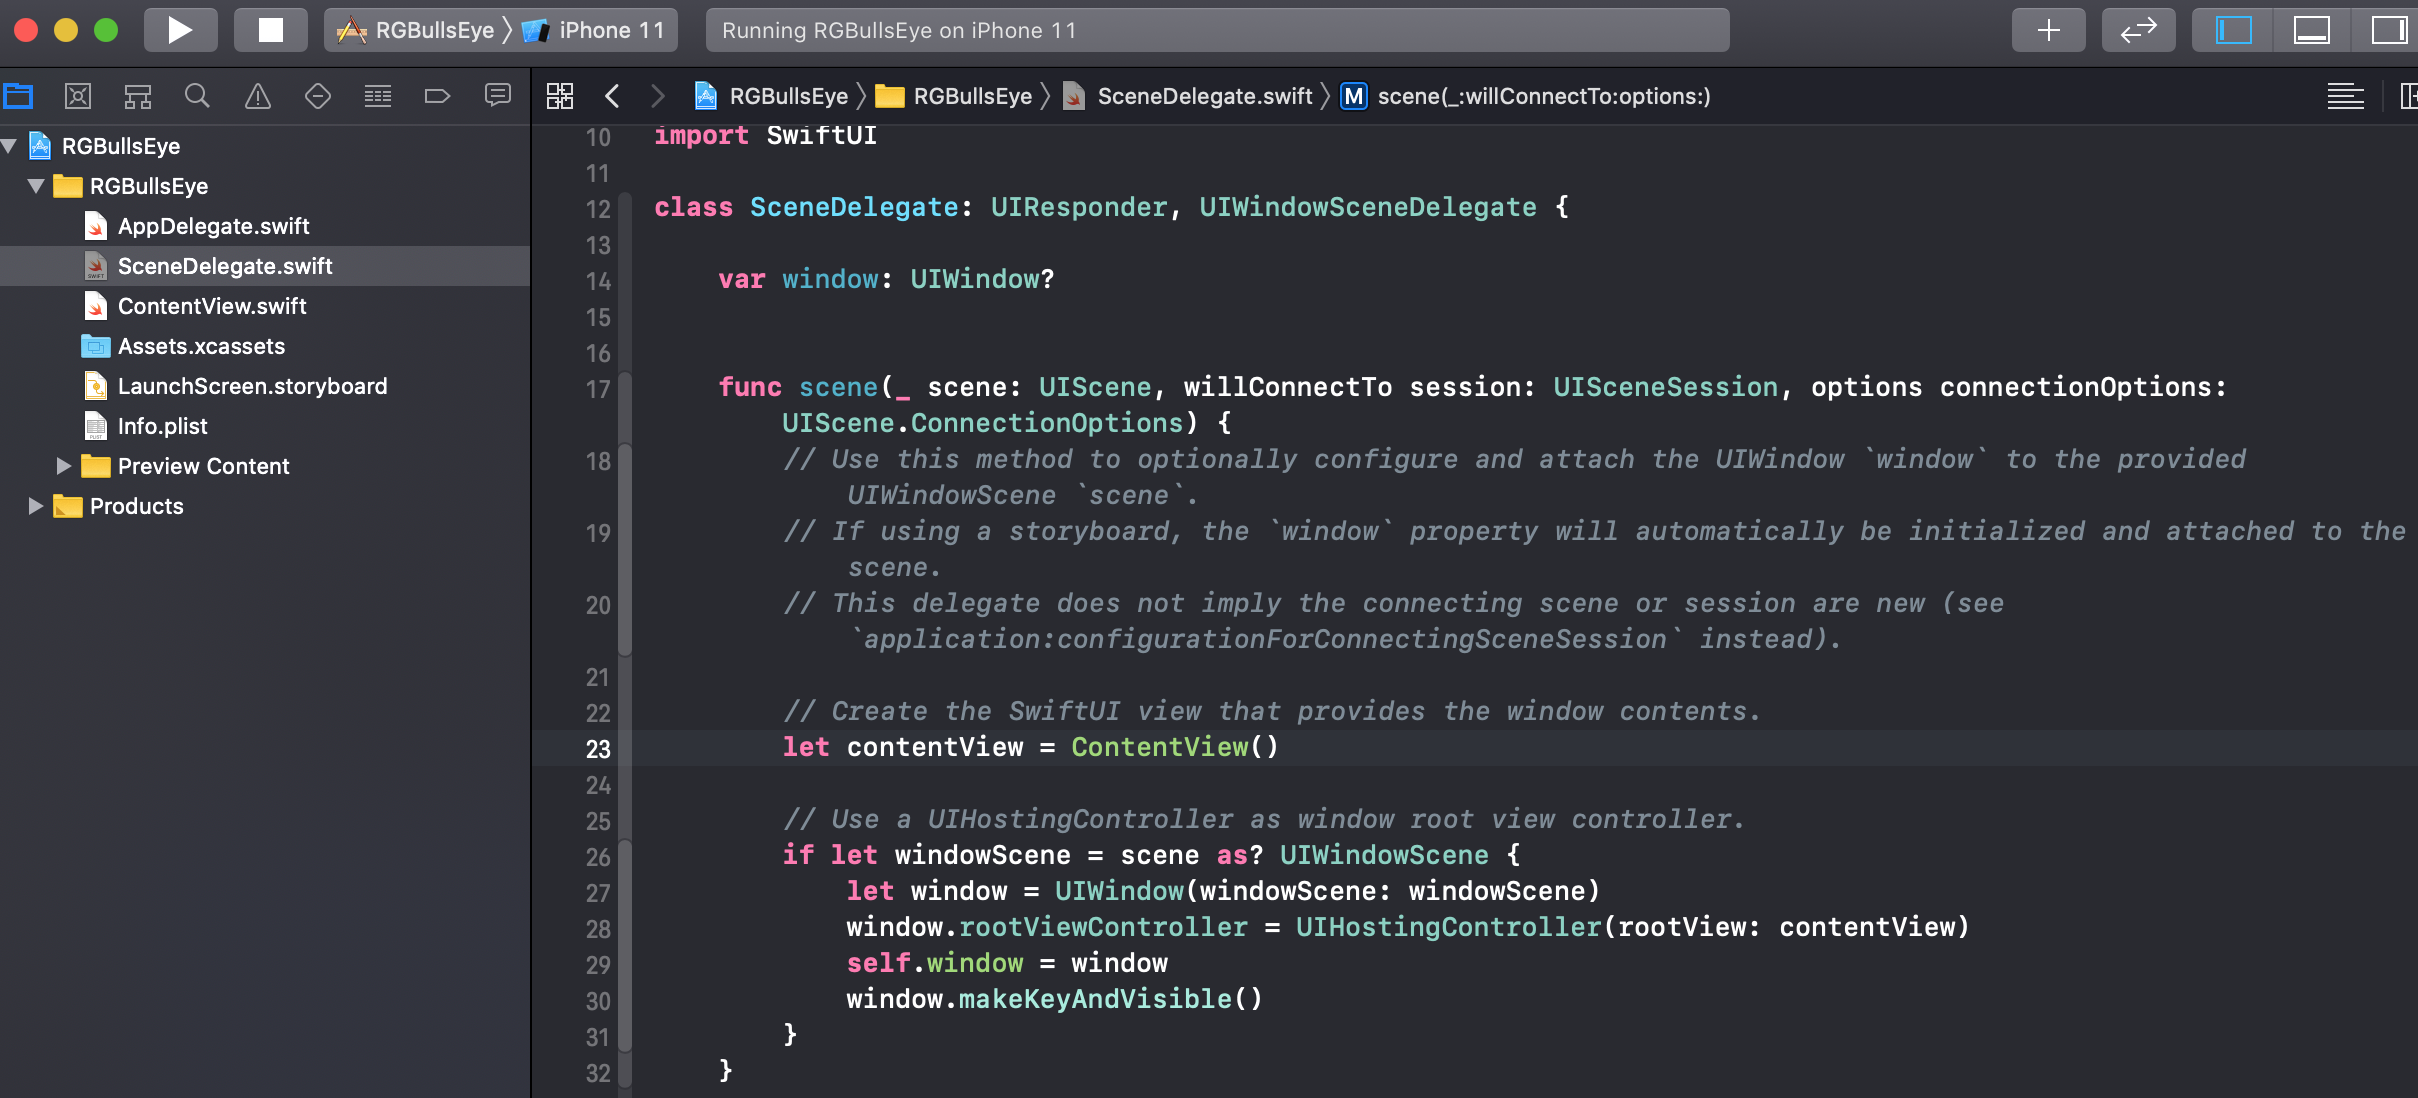The width and height of the screenshot is (2418, 1098).
Task: Open the Symbol navigator icon
Action: pos(138,96)
